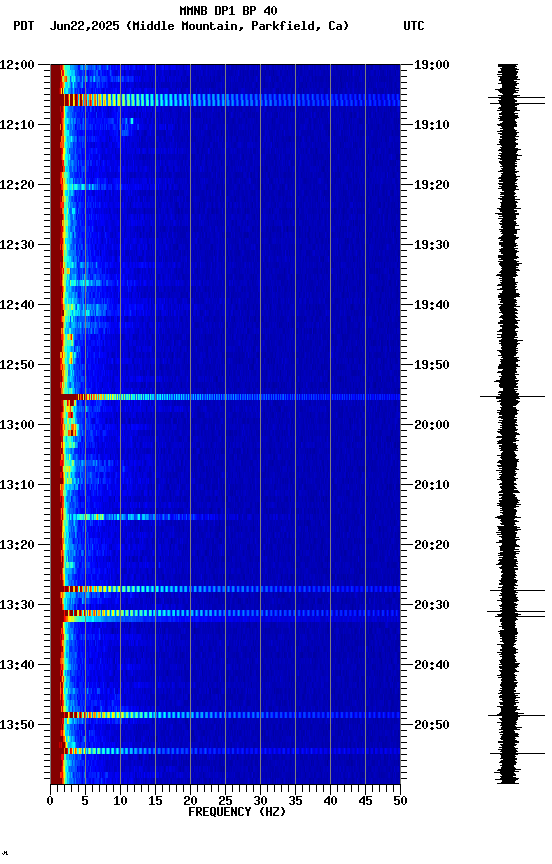Image resolution: width=552 pixels, height=864 pixels.
Task: Click the 45 Hz frequency axis label
Action: (365, 801)
